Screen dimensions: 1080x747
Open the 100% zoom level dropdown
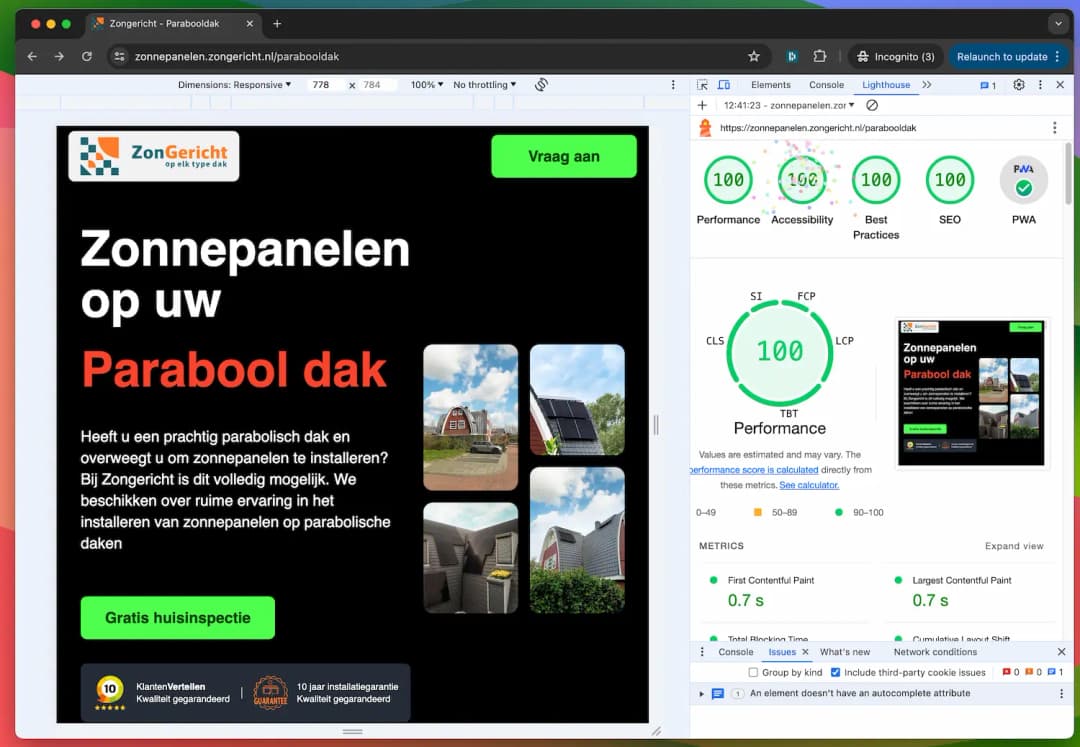tap(427, 85)
